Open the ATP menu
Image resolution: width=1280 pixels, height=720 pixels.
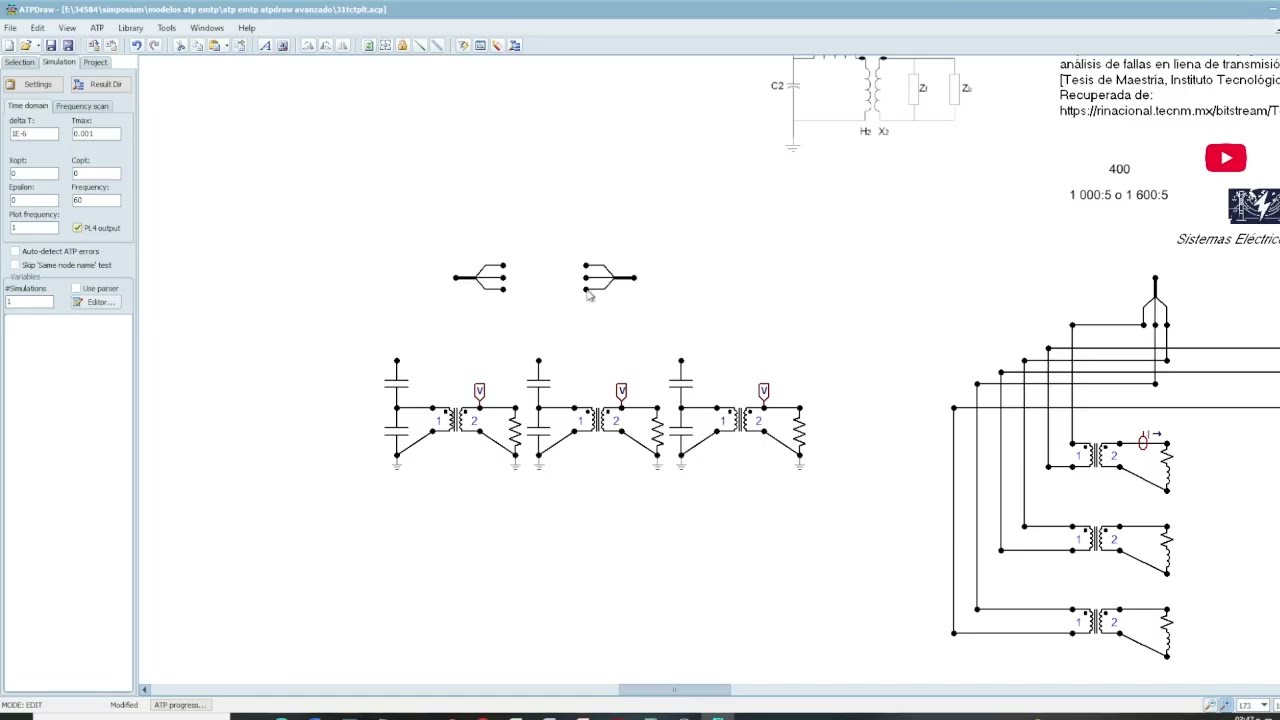[x=97, y=28]
